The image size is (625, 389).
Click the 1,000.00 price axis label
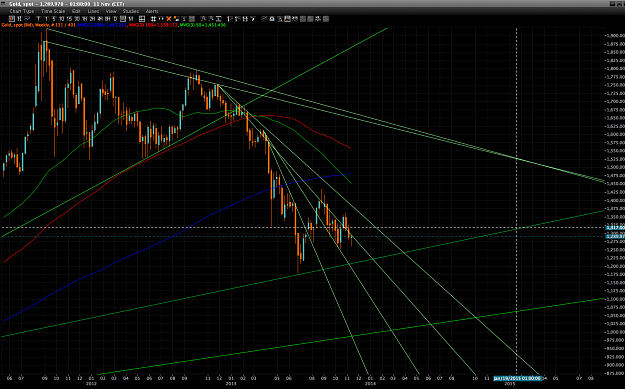tap(616, 332)
